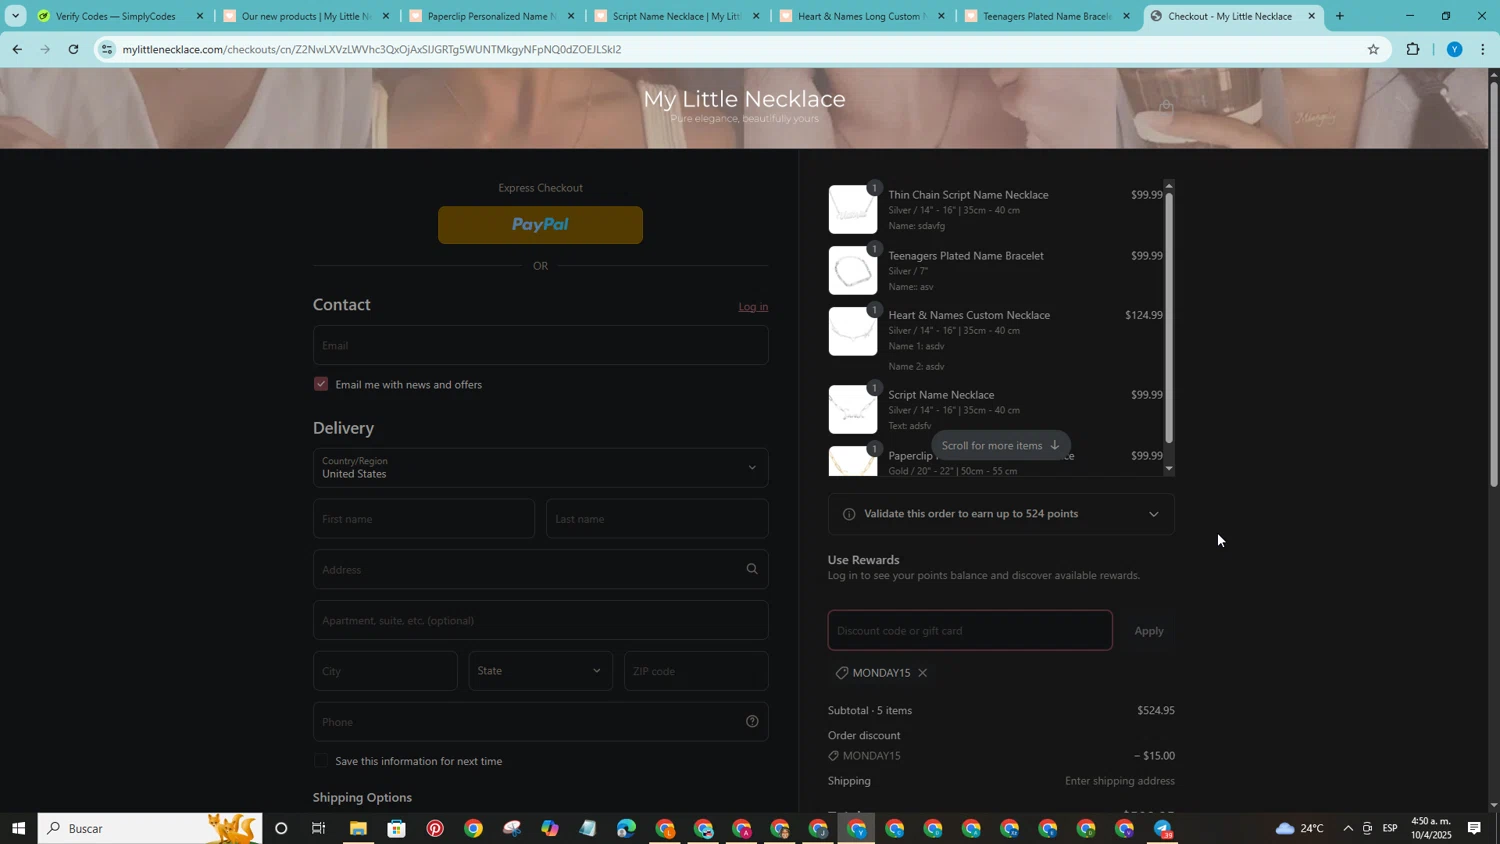The width and height of the screenshot is (1500, 844).
Task: Click the Phone help question icon
Action: tap(752, 722)
